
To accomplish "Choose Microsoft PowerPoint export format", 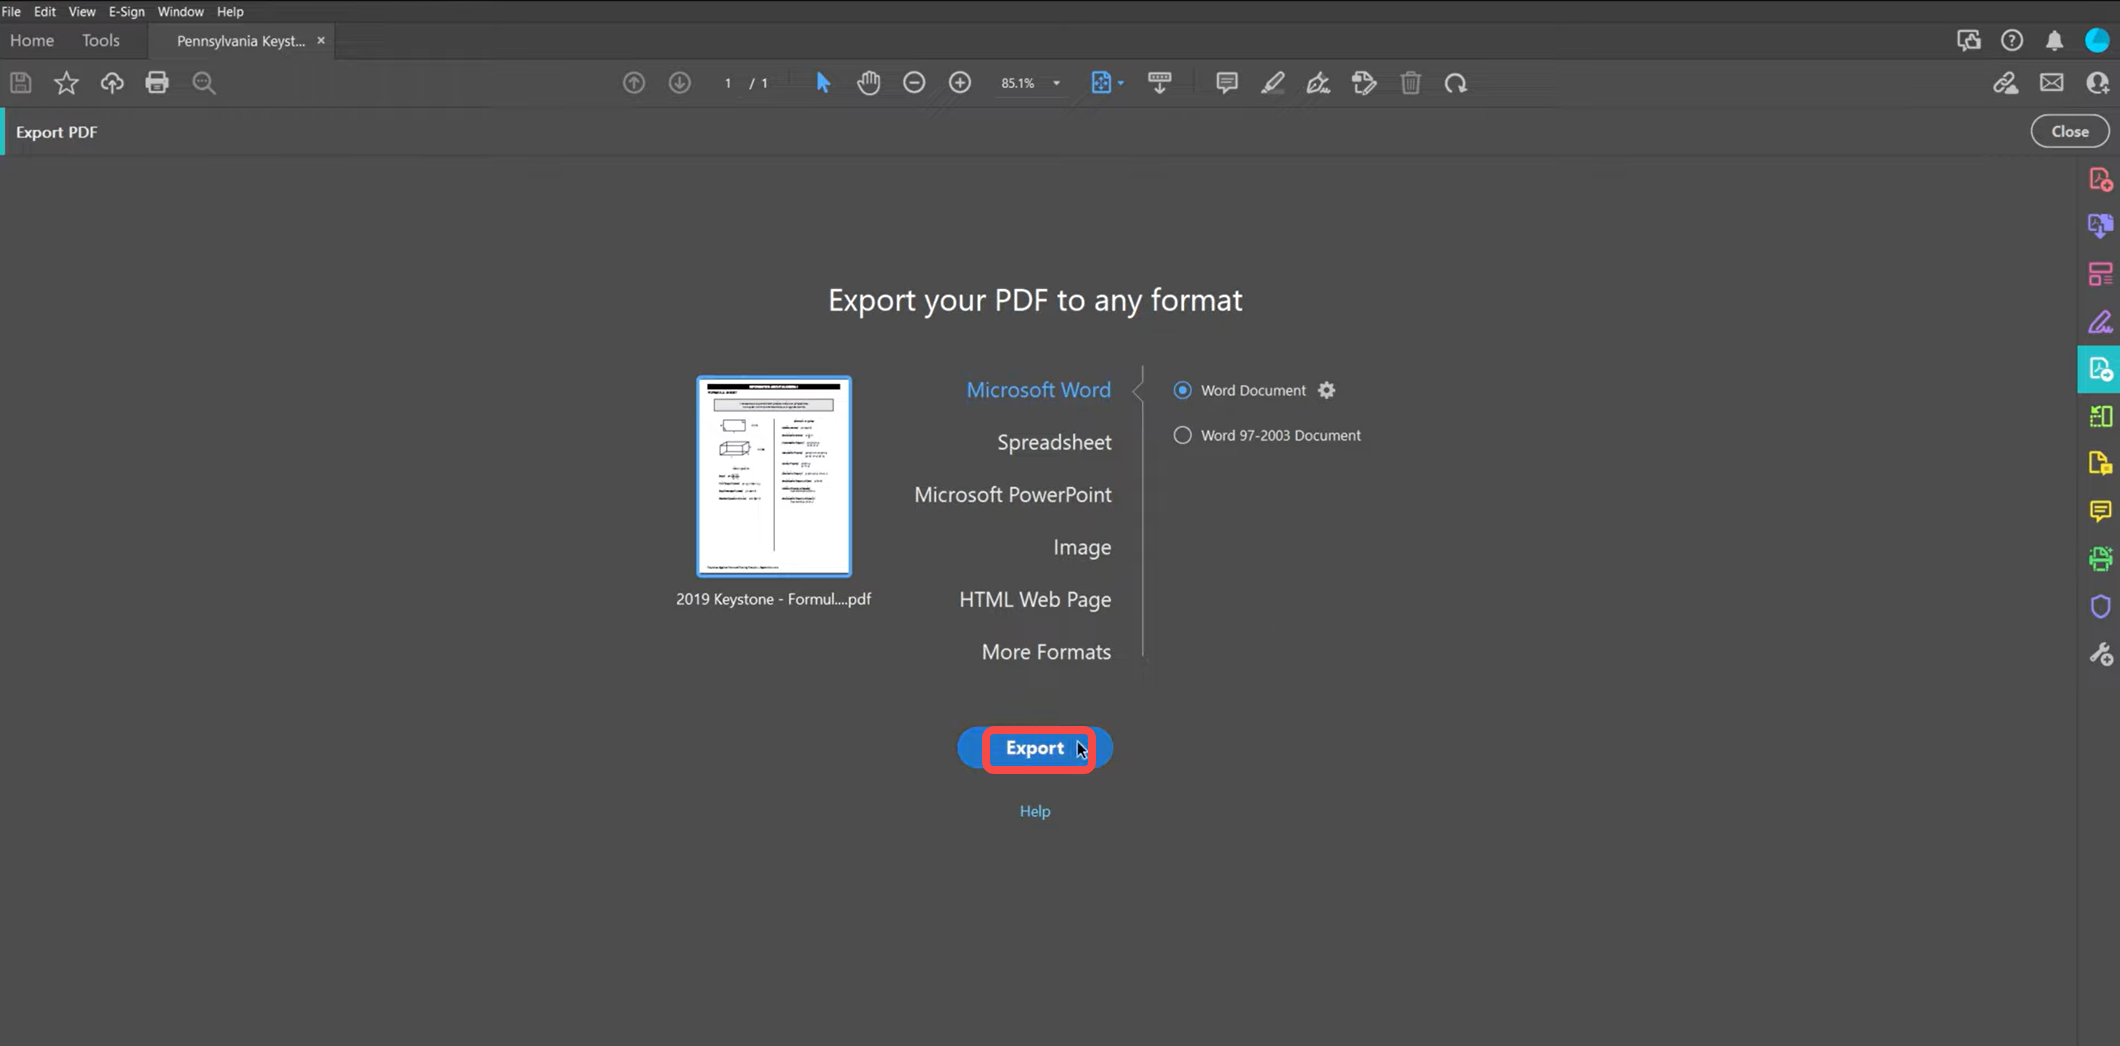I will (x=1012, y=495).
